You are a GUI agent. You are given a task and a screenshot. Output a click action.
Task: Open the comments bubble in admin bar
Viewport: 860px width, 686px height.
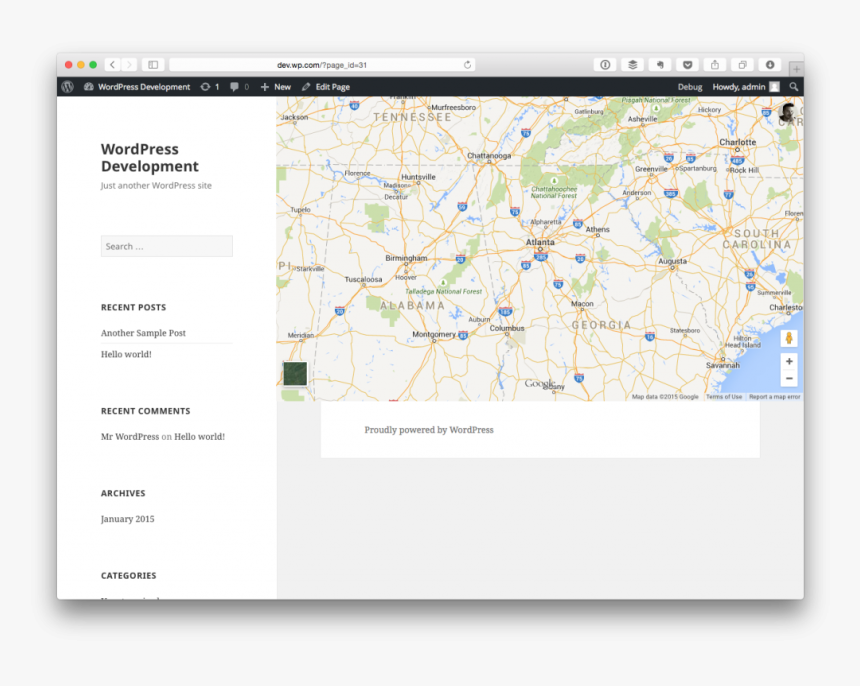click(240, 87)
